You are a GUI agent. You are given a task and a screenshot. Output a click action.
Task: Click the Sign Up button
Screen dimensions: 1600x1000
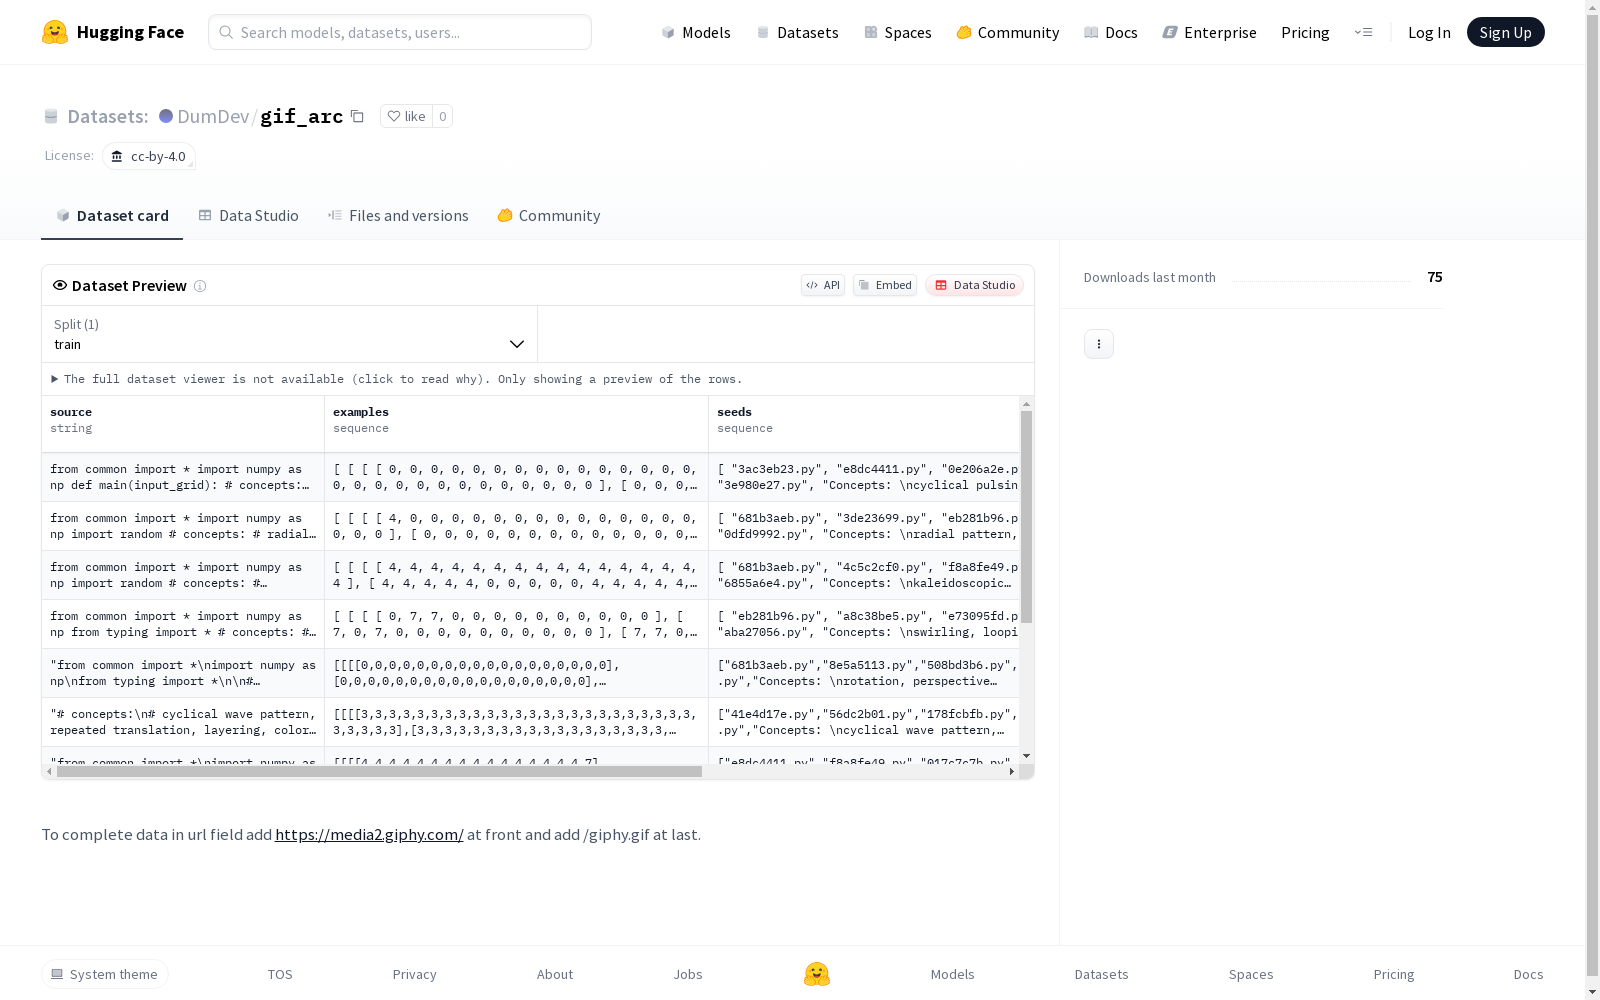click(x=1505, y=32)
